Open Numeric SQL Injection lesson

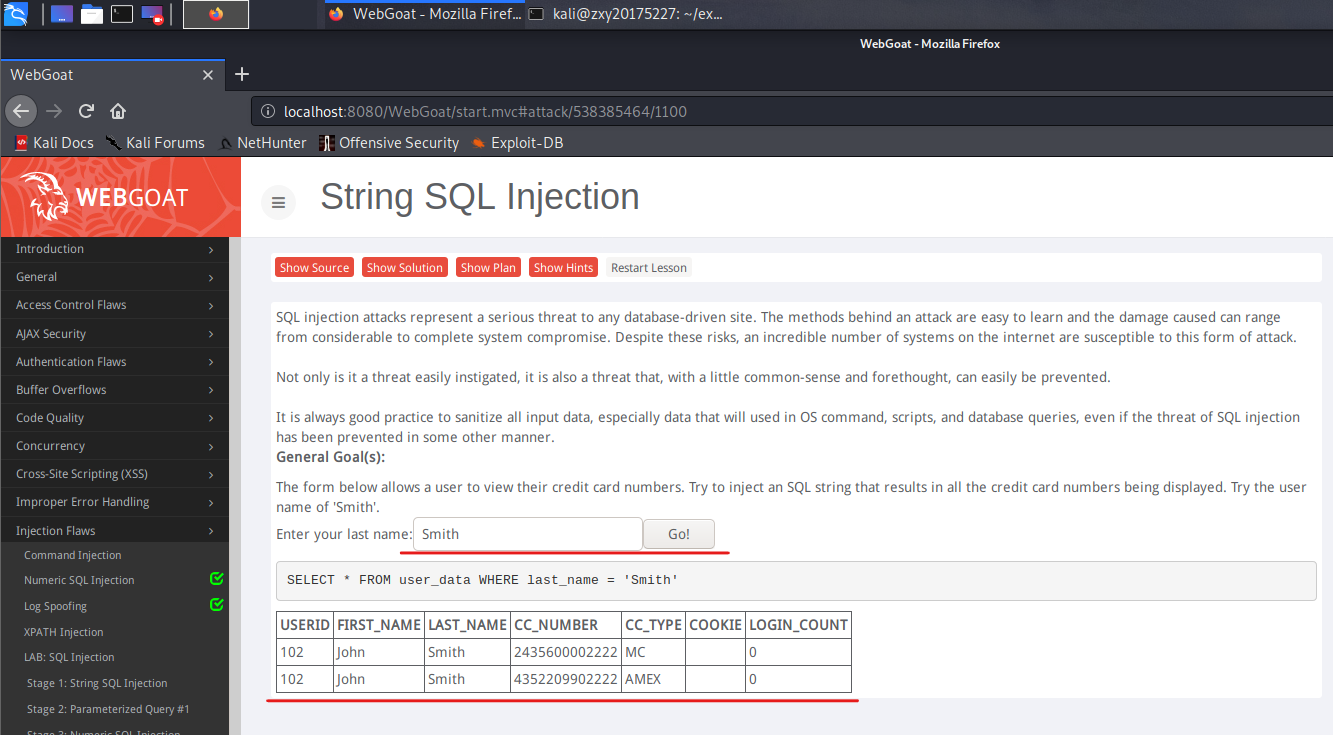pos(79,580)
